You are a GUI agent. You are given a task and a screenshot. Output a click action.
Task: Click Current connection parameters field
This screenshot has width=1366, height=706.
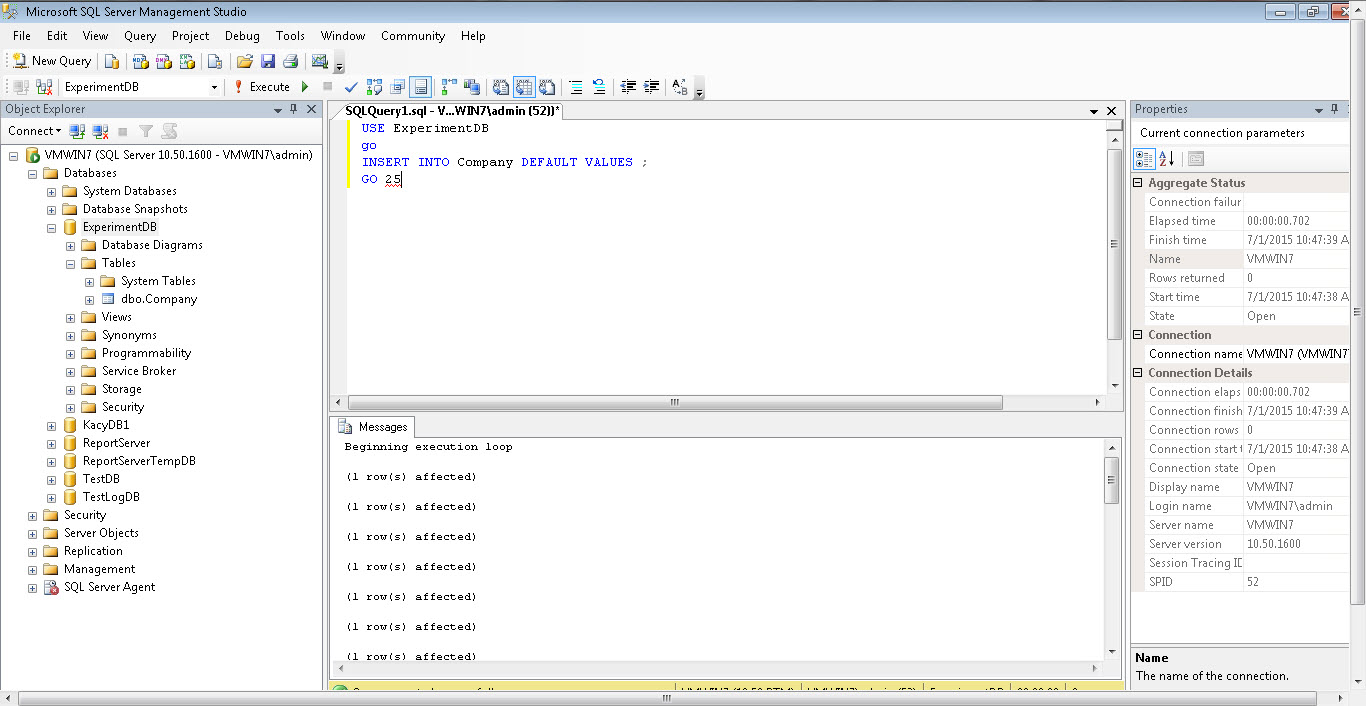pyautogui.click(x=1241, y=133)
